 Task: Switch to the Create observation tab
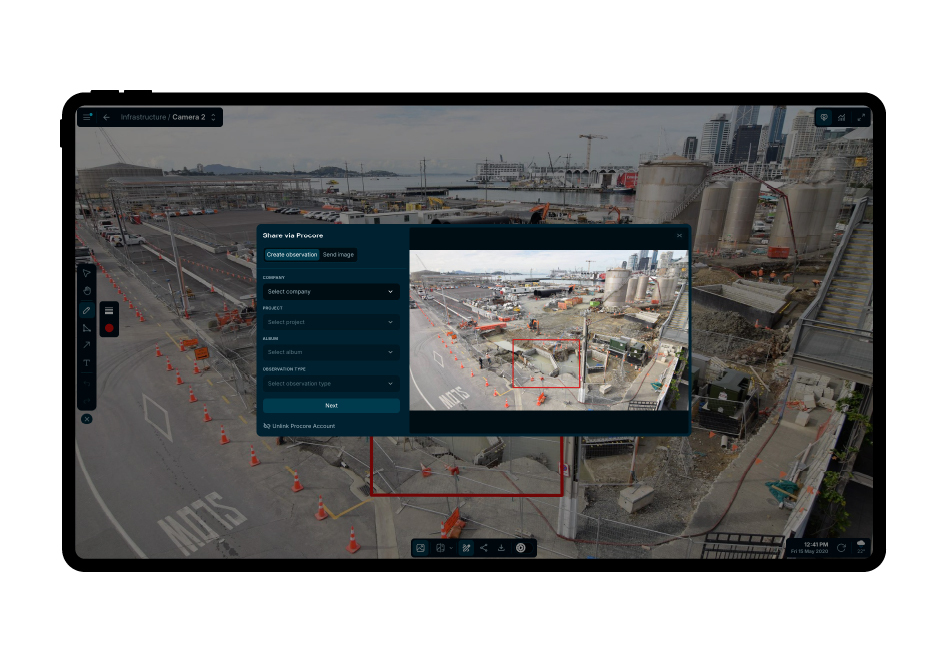tap(292, 254)
